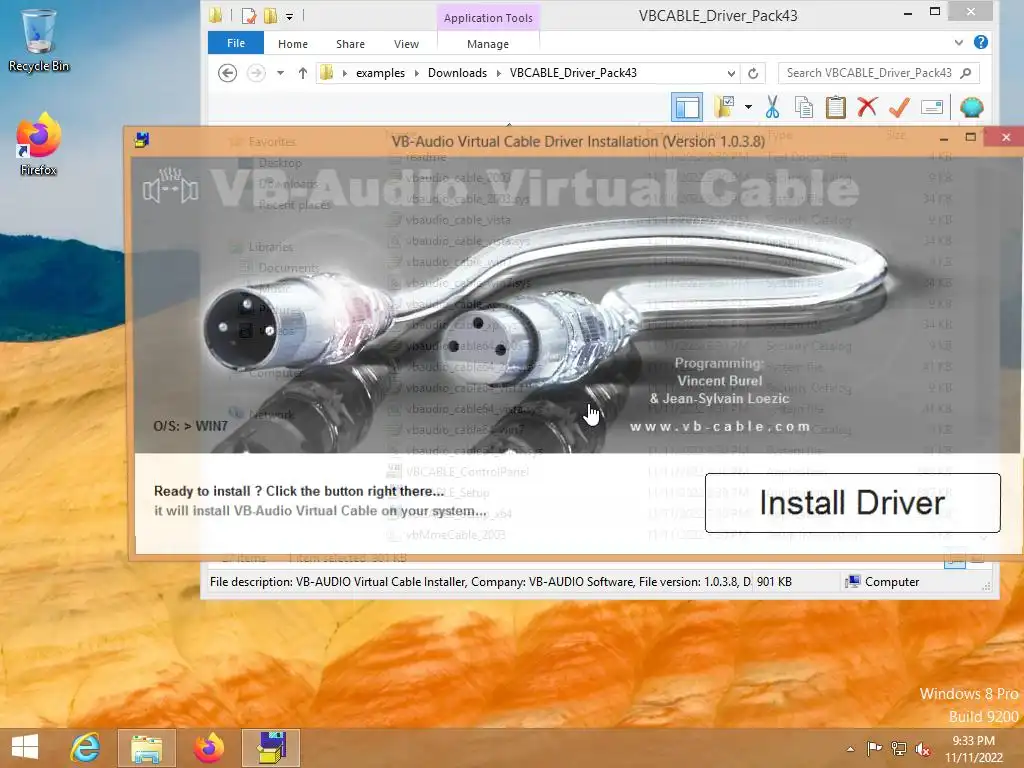The height and width of the screenshot is (768, 1024).
Task: Click the Cut scissors icon
Action: click(x=772, y=106)
